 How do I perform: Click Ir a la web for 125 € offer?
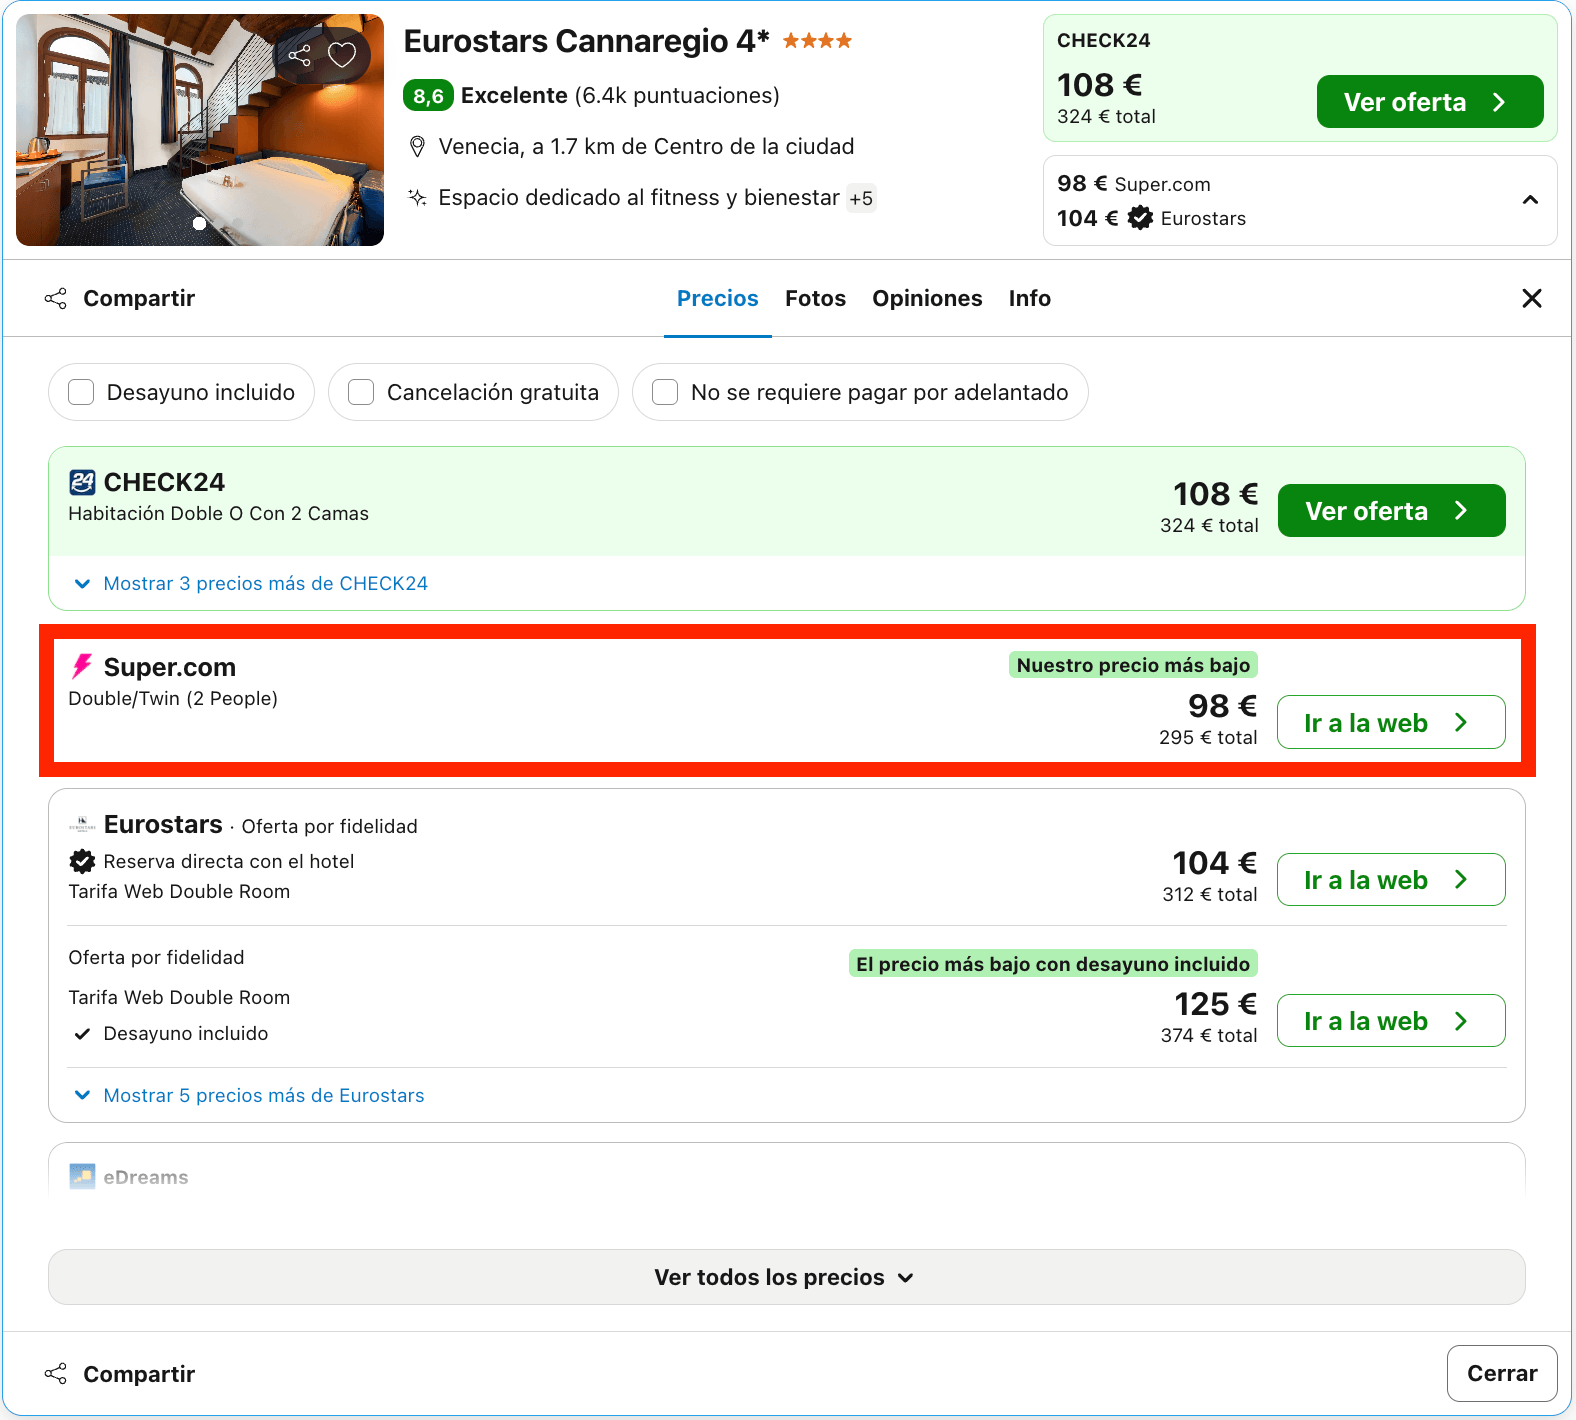1391,1021
